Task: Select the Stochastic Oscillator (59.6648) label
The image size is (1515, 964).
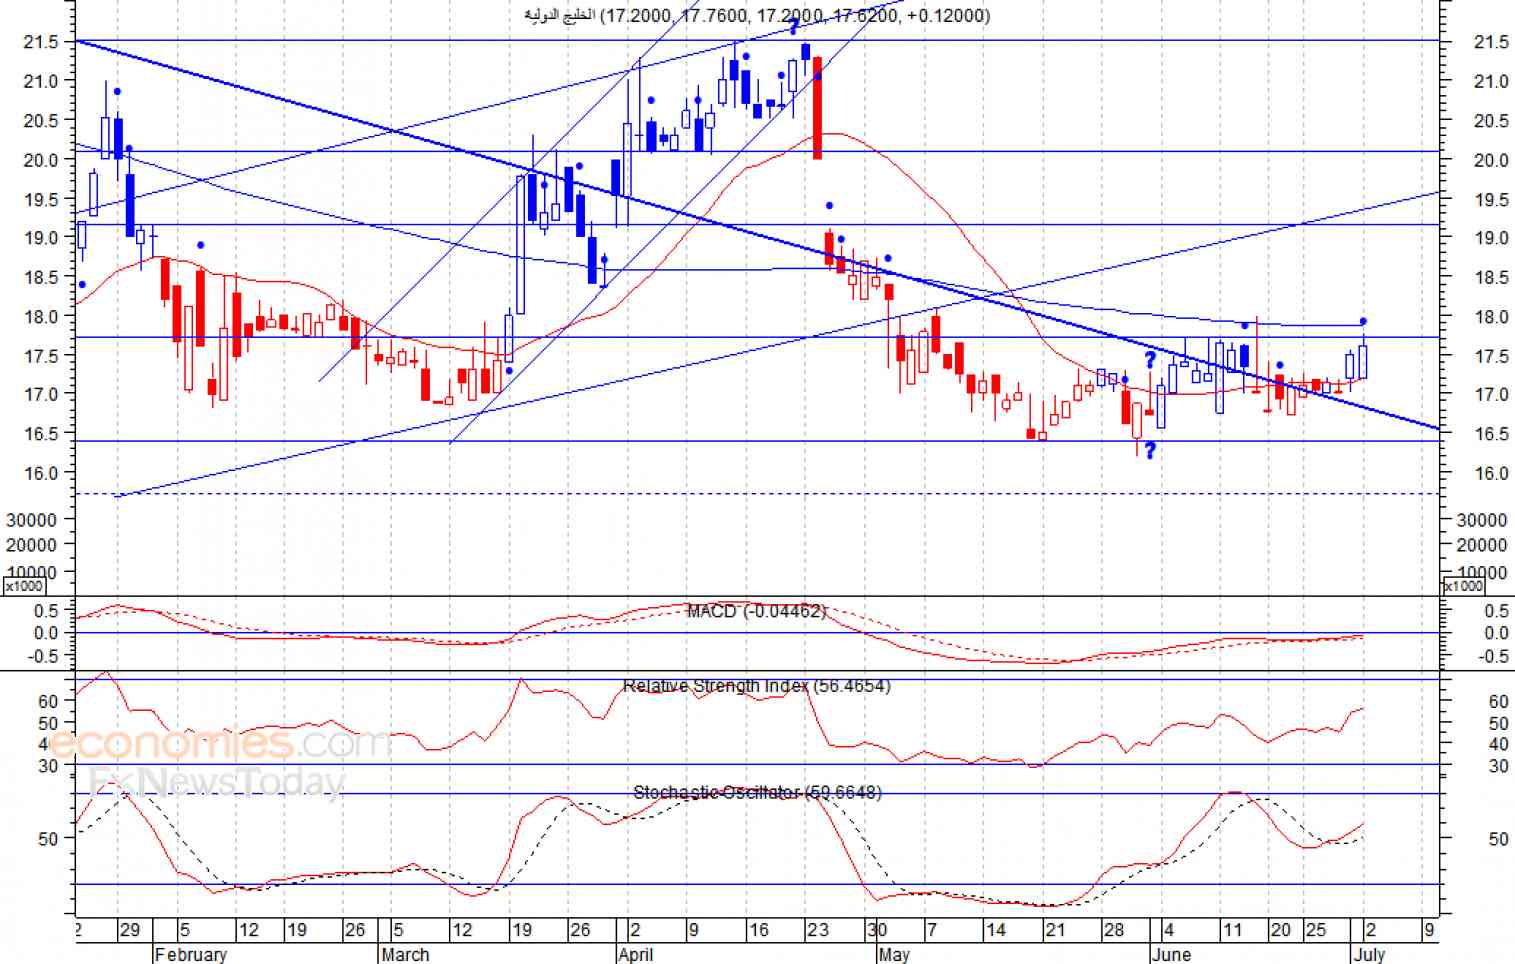Action: coord(757,792)
